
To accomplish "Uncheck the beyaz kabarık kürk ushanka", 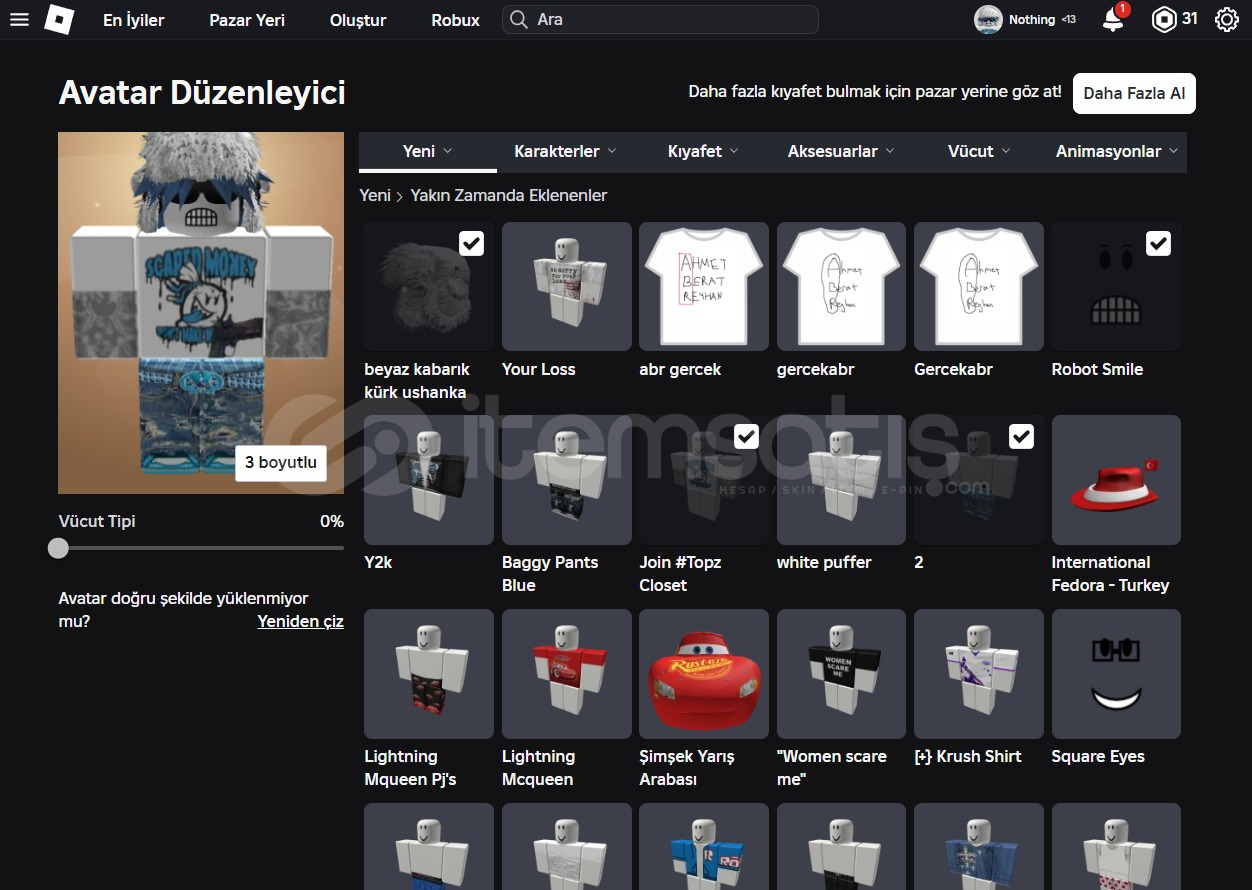I will (471, 243).
